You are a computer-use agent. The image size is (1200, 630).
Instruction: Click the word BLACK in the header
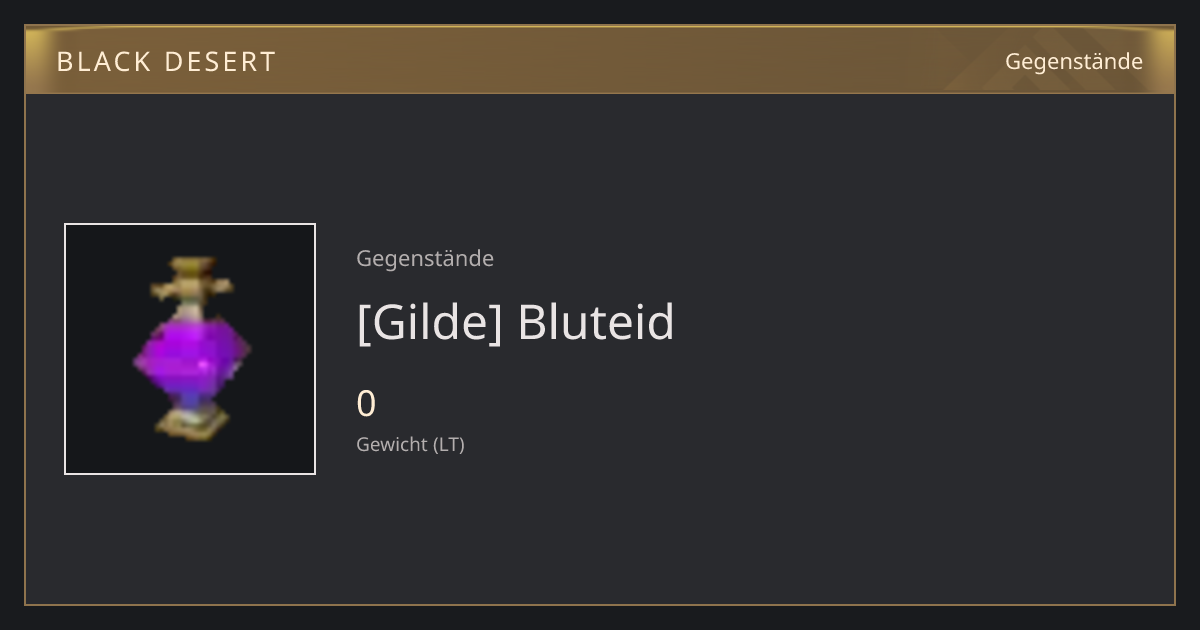103,62
